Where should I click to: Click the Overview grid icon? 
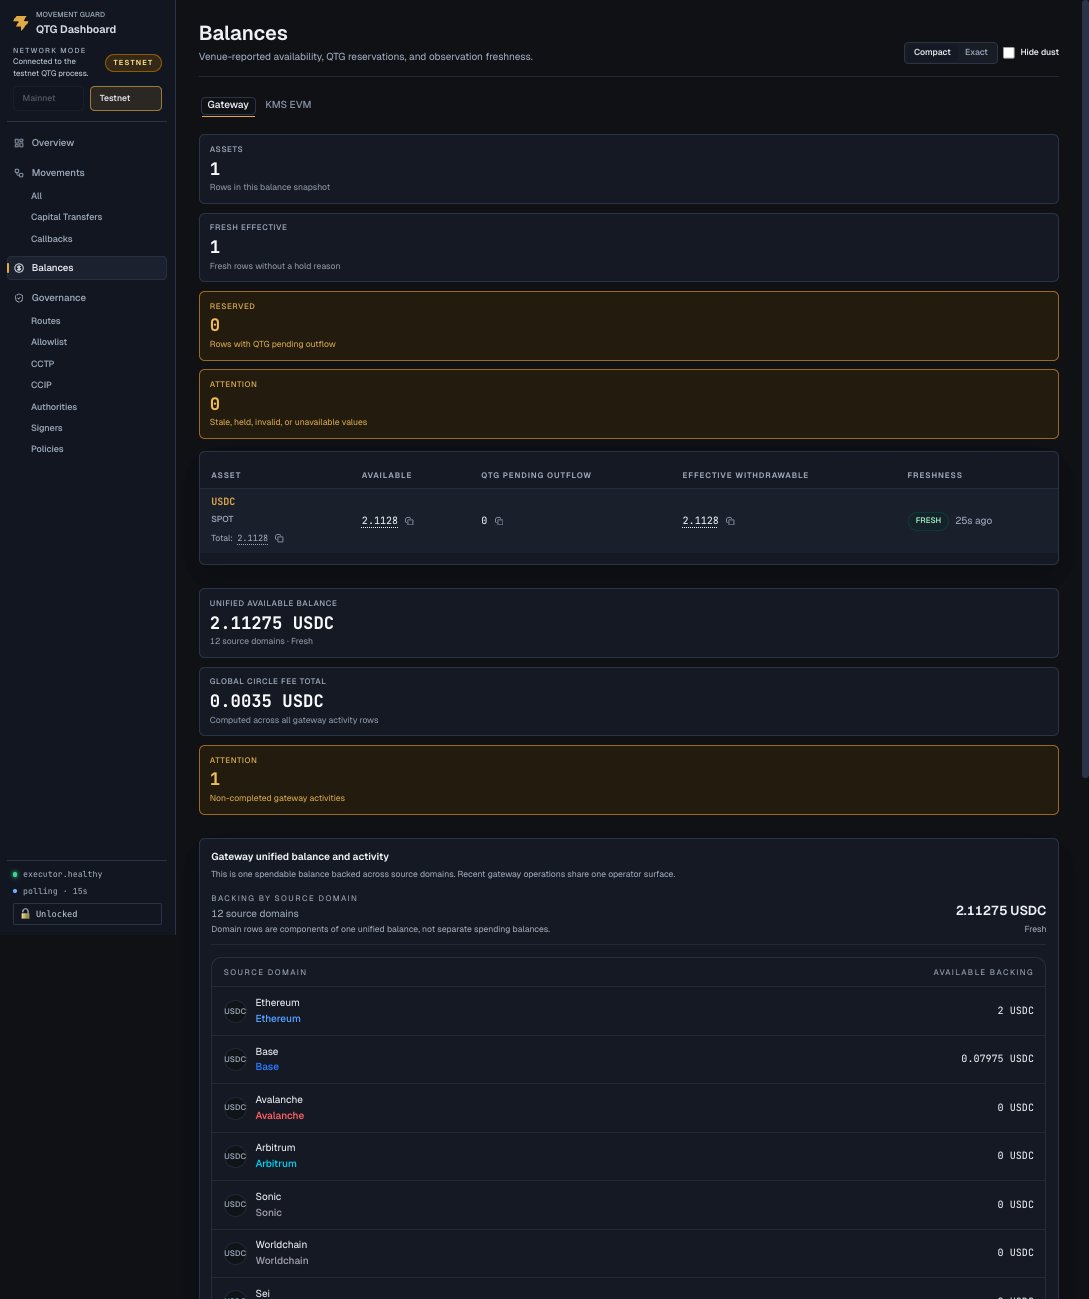point(19,143)
